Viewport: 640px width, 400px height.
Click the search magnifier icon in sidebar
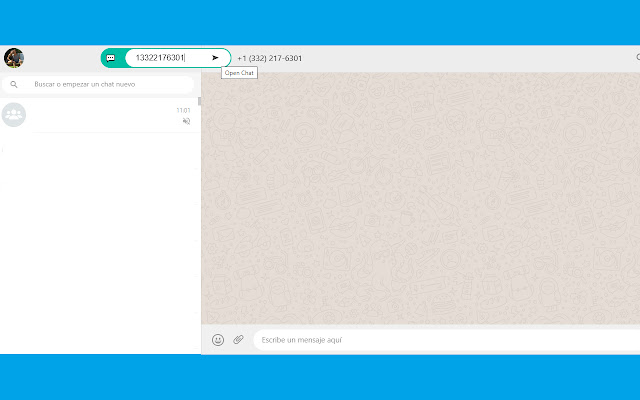(14, 84)
